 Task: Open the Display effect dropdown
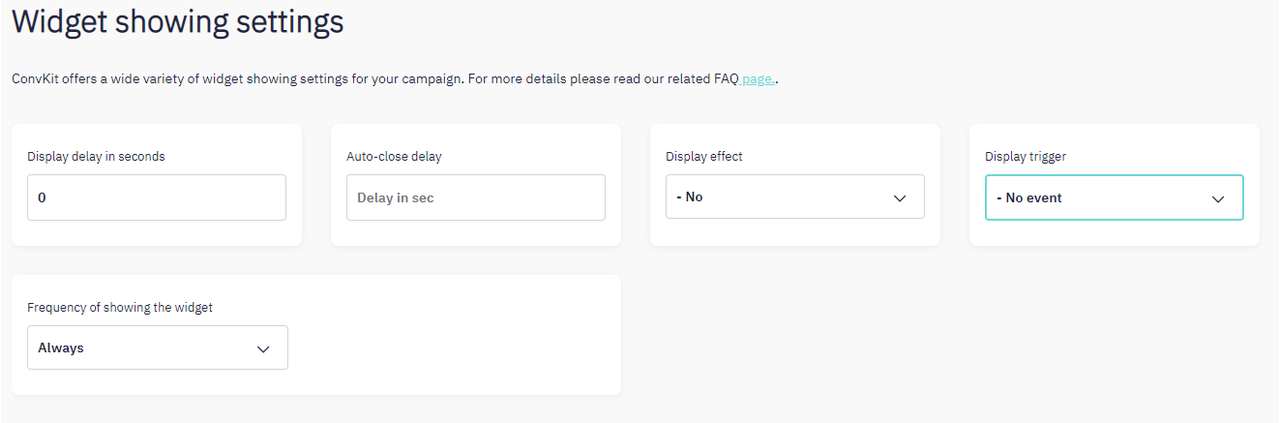[795, 197]
